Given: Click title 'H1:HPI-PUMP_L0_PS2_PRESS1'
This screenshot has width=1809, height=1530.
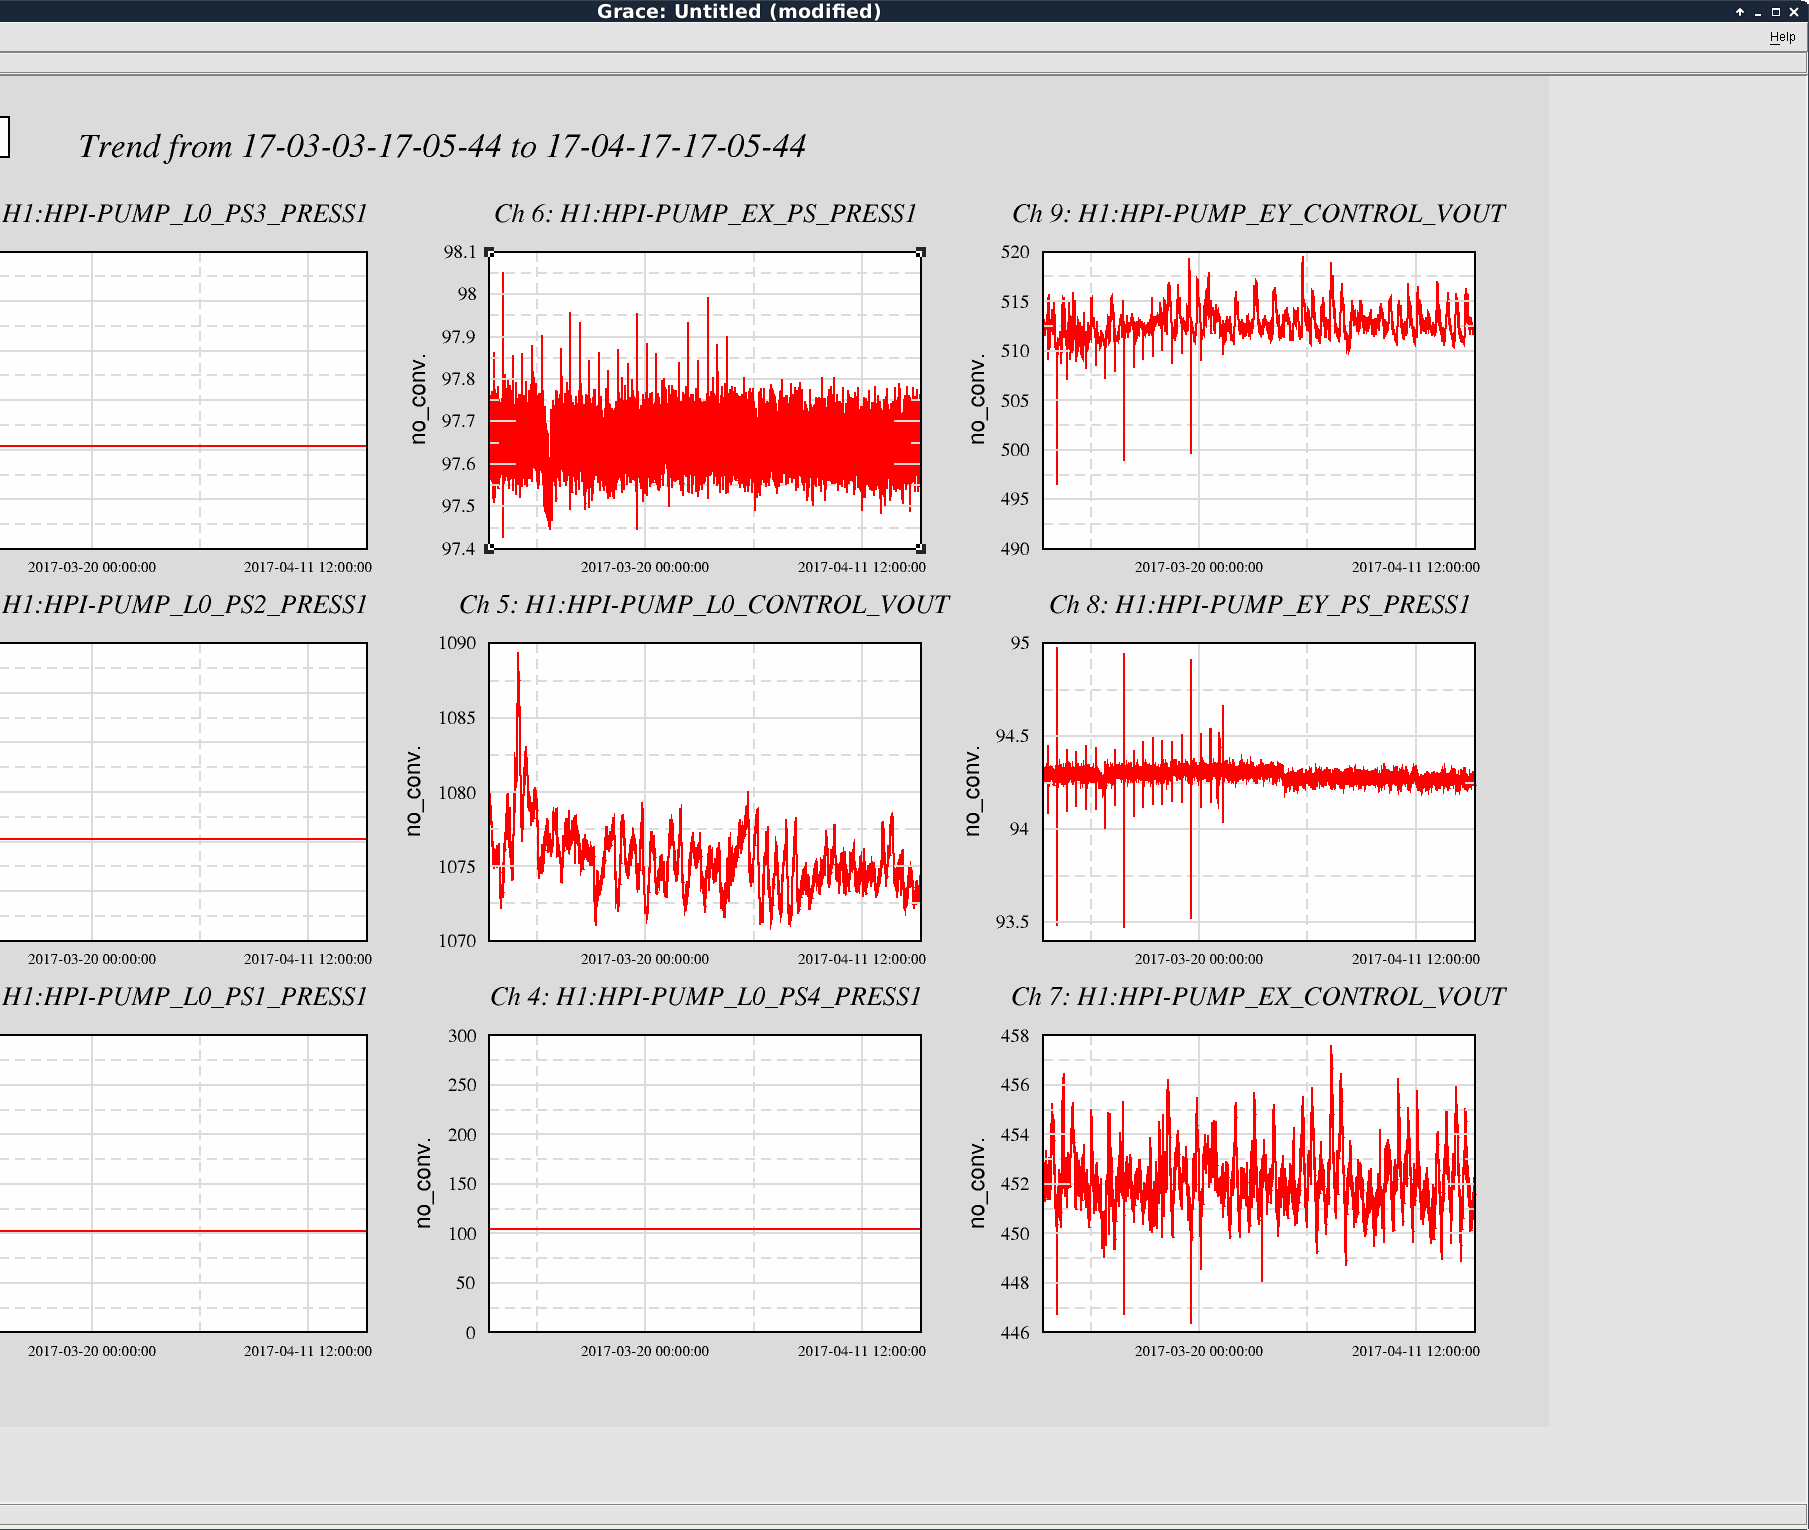Looking at the screenshot, I should [x=185, y=605].
